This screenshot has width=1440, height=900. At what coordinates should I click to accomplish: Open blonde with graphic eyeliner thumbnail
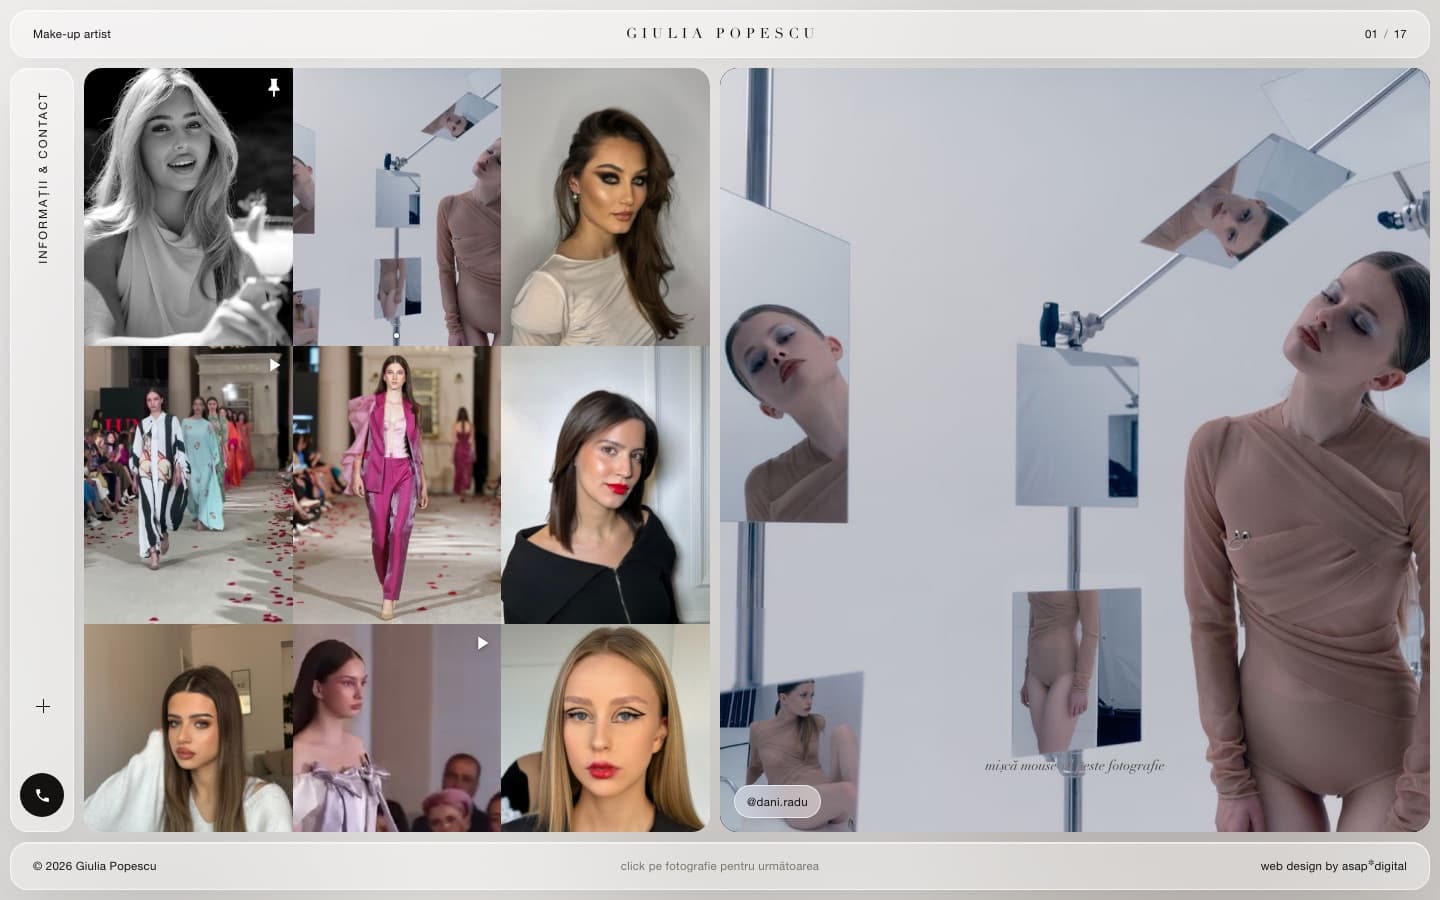point(605,728)
